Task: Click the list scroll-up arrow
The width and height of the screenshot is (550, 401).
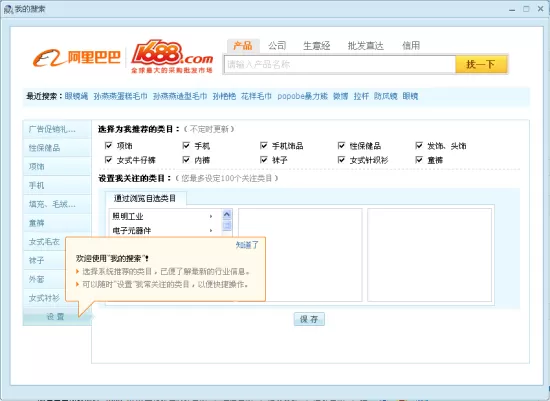Action: coord(227,214)
